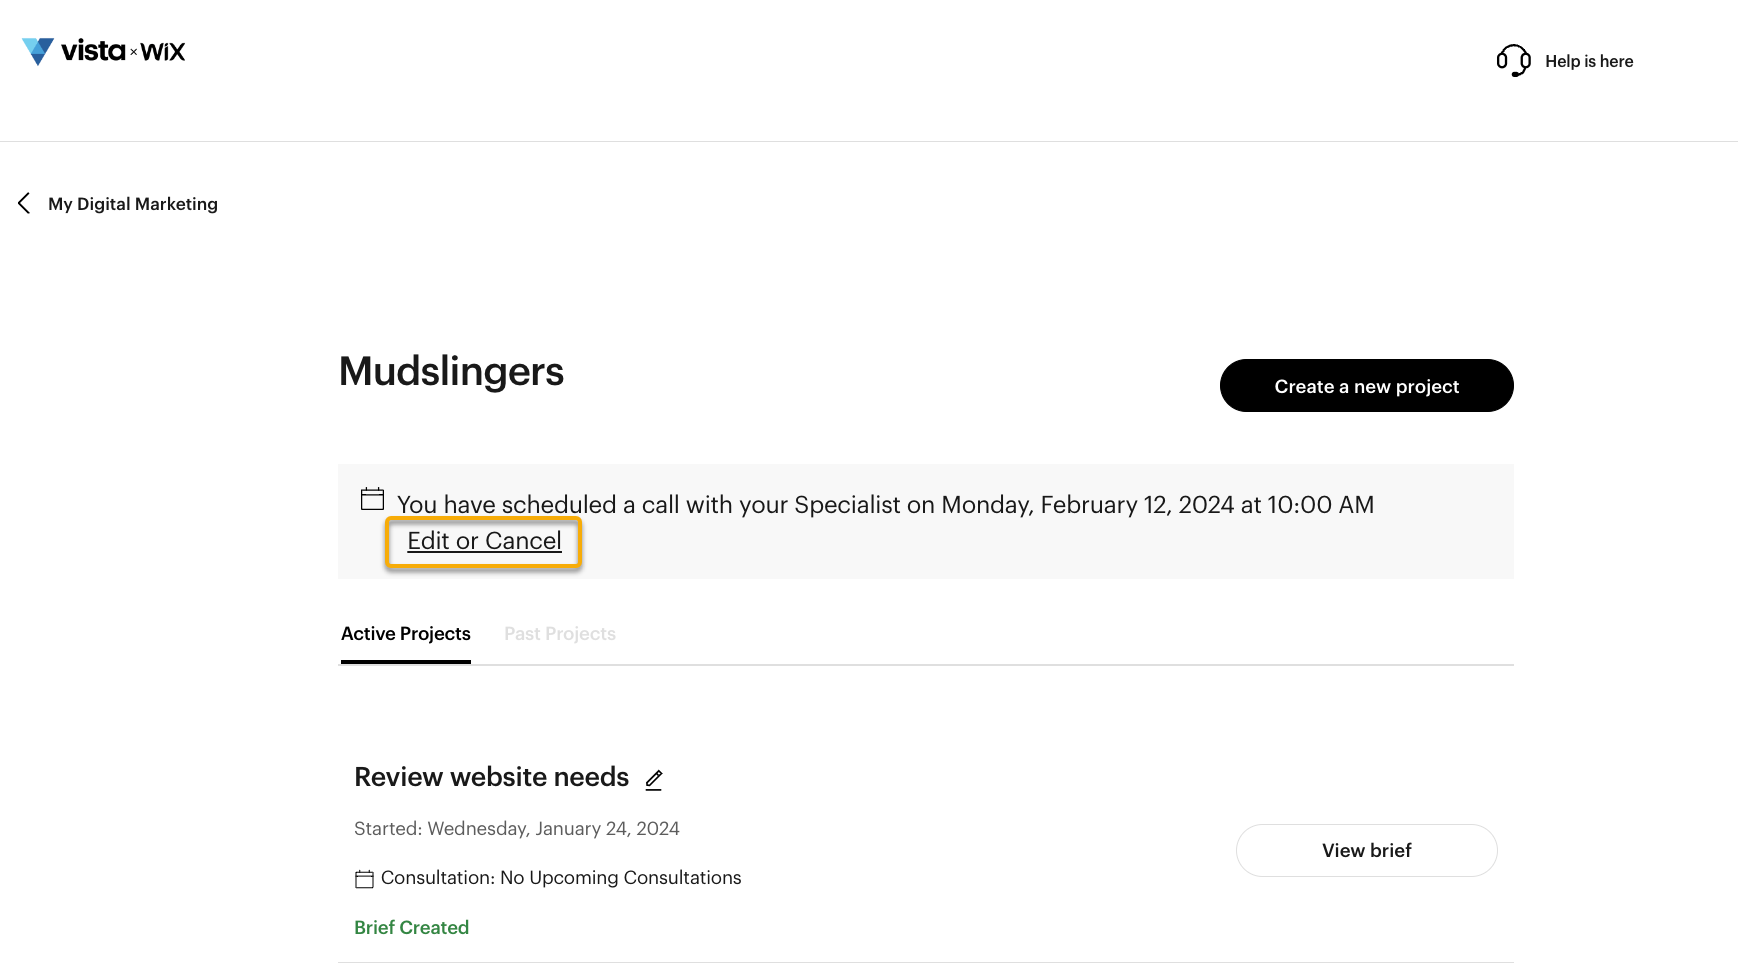This screenshot has height=972, width=1738.
Task: Click the calendar icon beside Consultation
Action: [364, 879]
